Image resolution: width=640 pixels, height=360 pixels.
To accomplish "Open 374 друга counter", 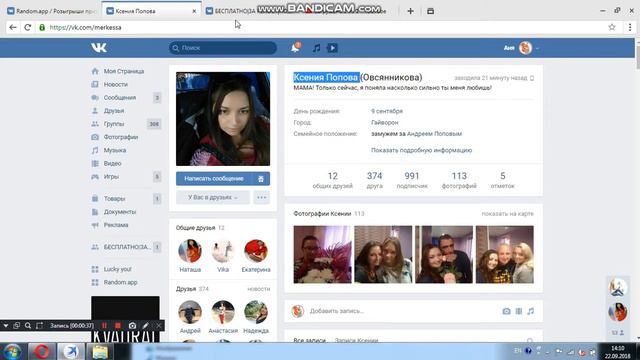I will click(374, 180).
